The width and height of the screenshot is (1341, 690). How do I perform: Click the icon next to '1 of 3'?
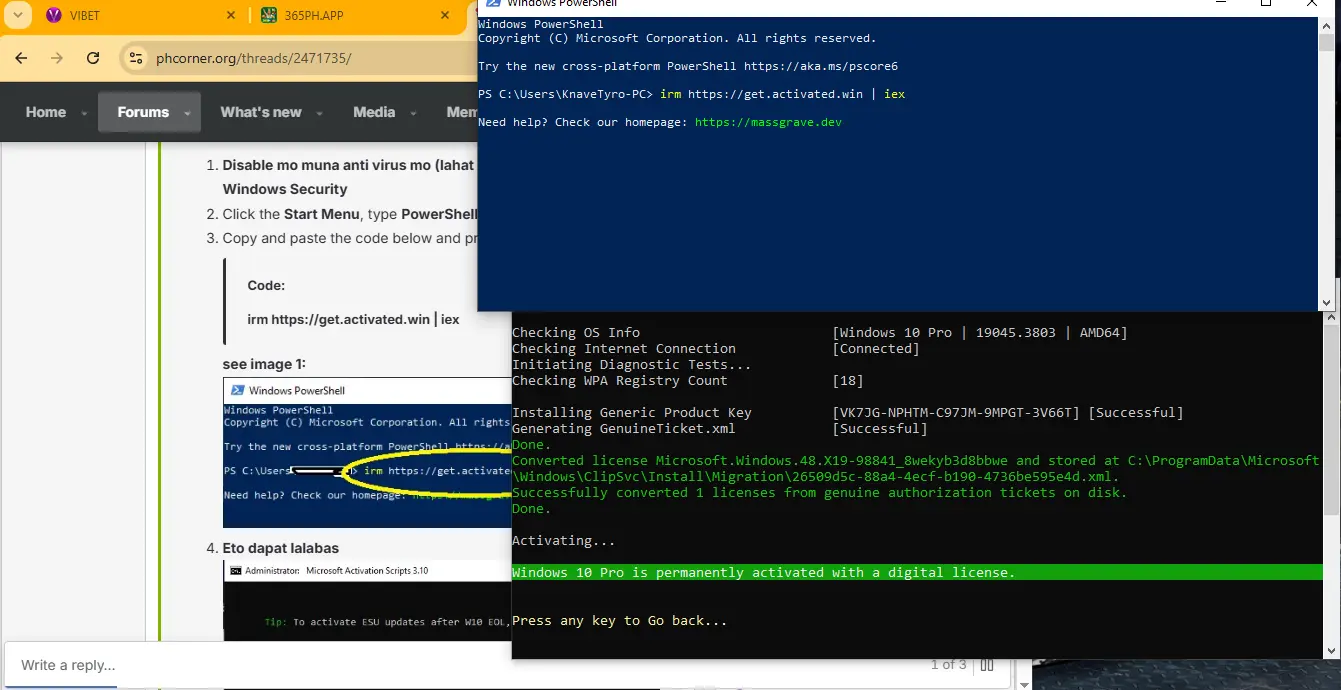pyautogui.click(x=987, y=665)
